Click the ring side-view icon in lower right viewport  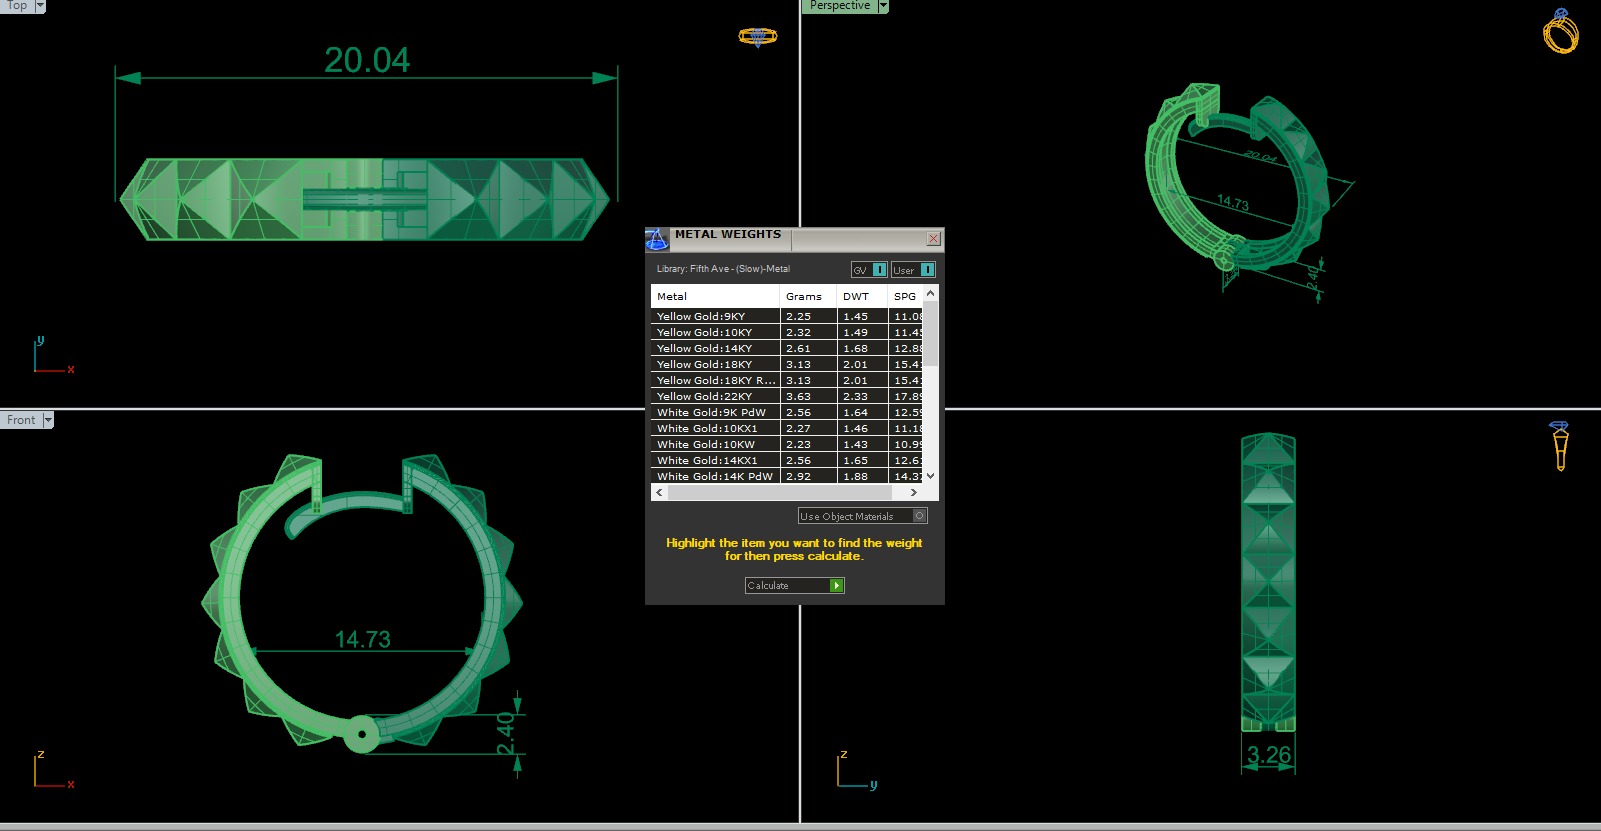(1560, 445)
